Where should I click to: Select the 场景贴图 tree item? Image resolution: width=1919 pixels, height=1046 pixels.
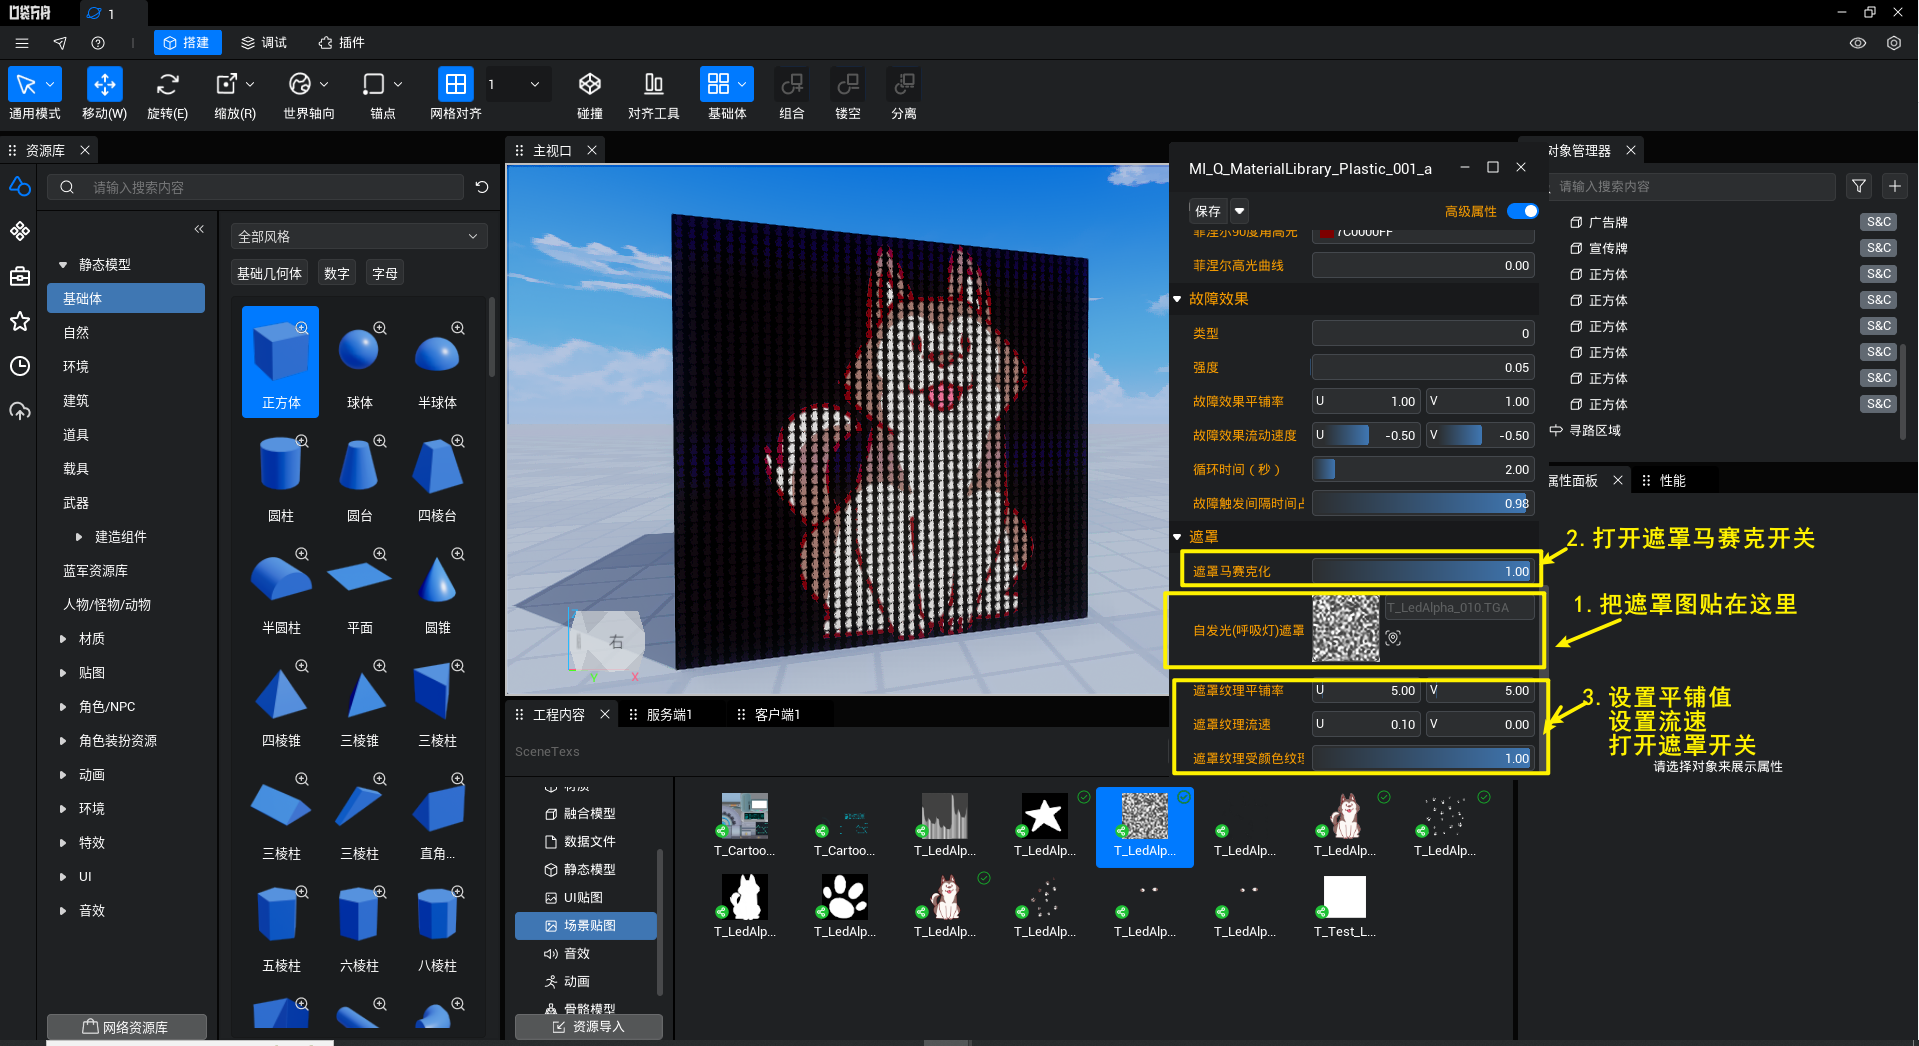(586, 926)
